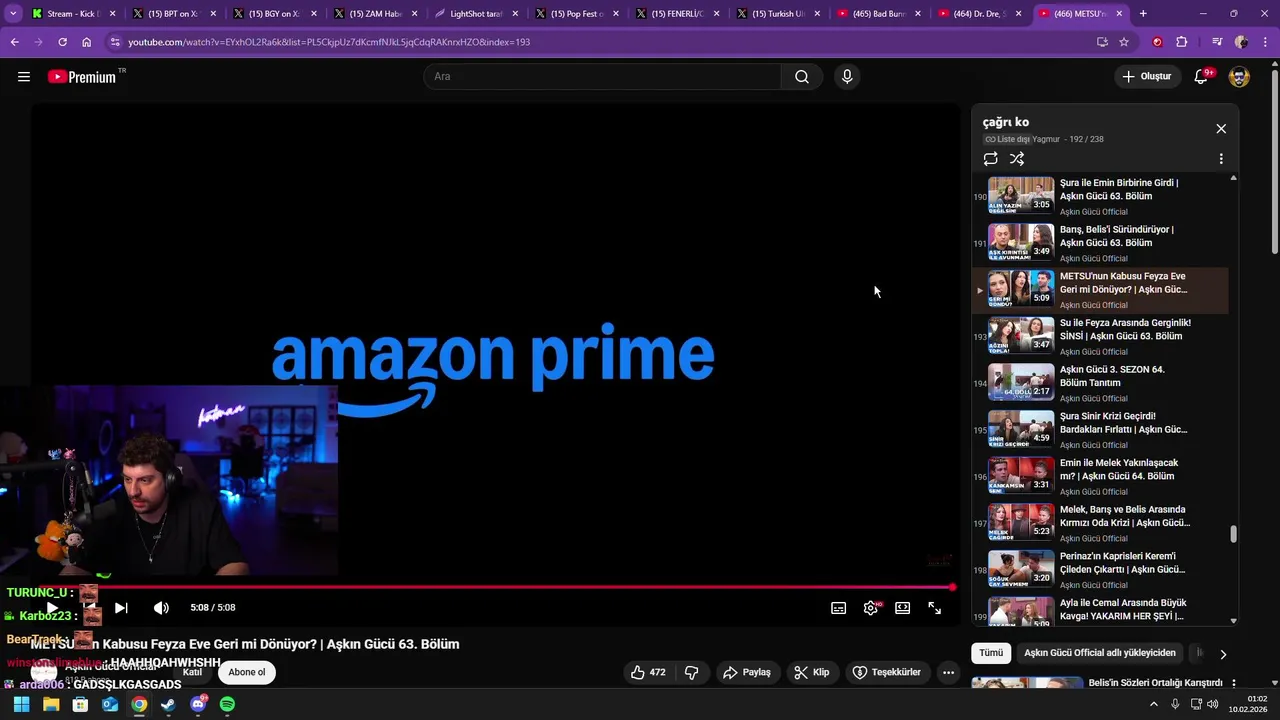This screenshot has width=1280, height=720.
Task: Open a new browser tab
Action: (1143, 14)
